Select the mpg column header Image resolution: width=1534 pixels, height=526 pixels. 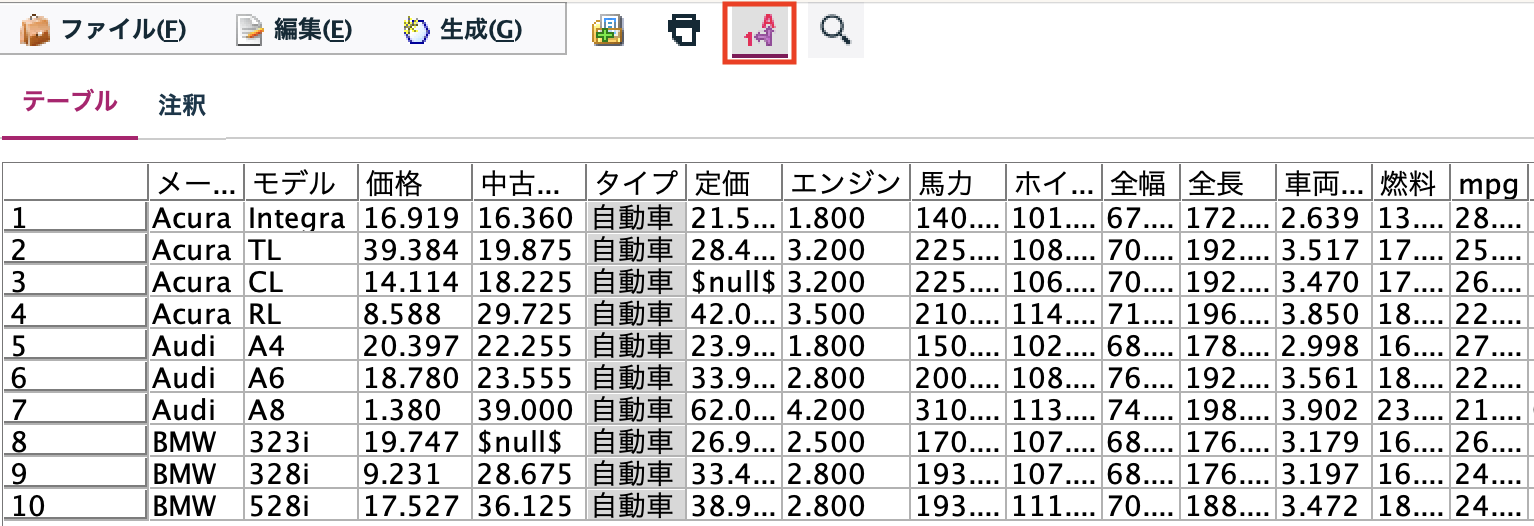point(1489,184)
